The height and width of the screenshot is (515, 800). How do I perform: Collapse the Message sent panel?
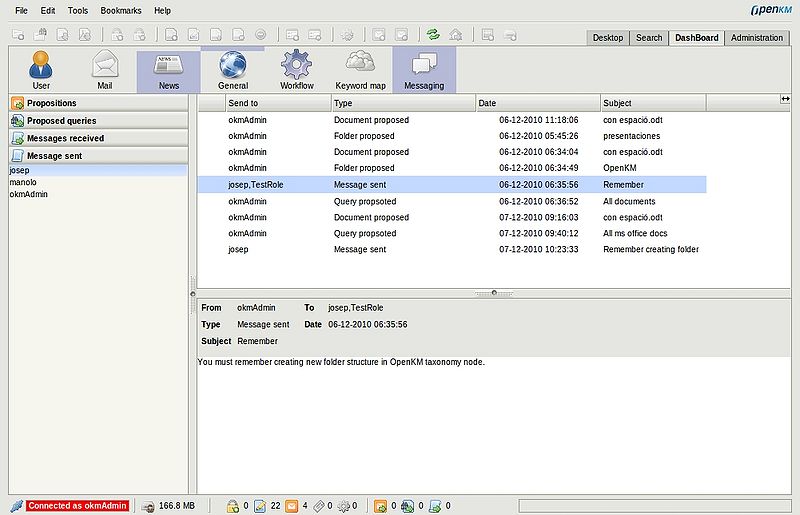tap(98, 156)
